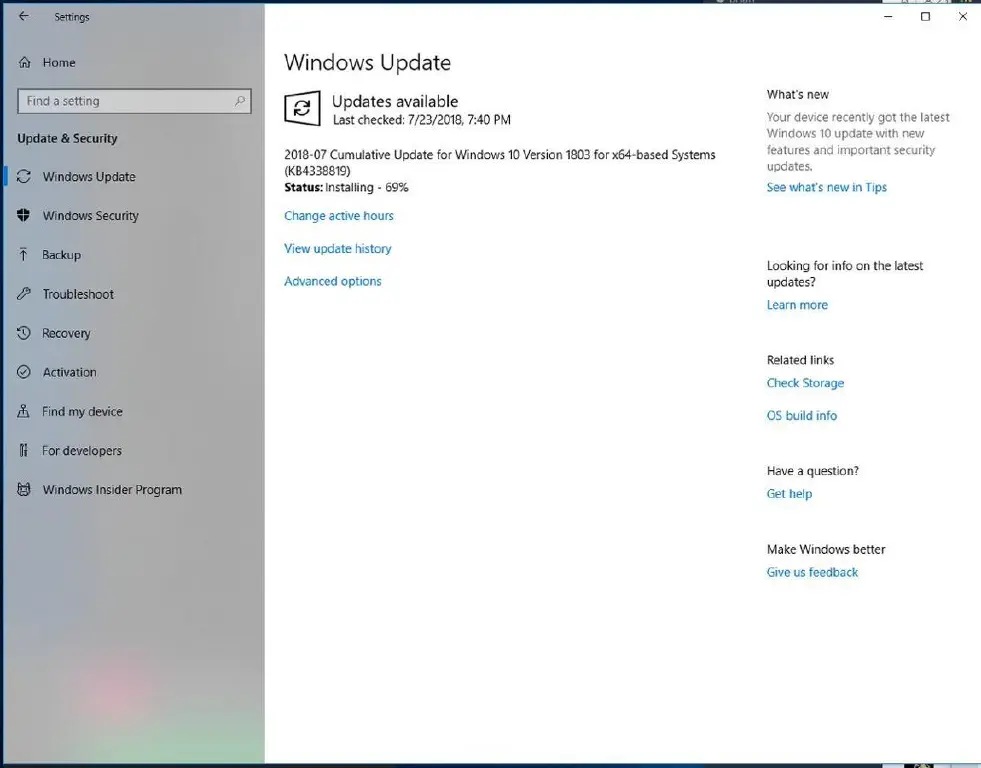Open the Check Storage link
This screenshot has width=981, height=768.
805,383
